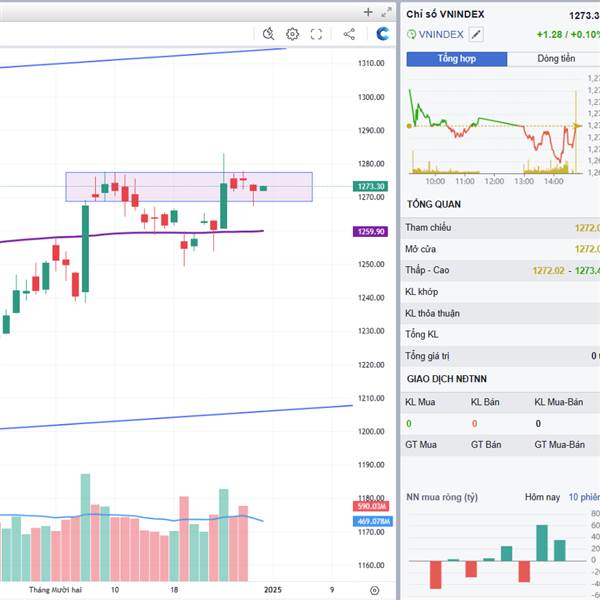Select the upper blue trend line

[143, 58]
